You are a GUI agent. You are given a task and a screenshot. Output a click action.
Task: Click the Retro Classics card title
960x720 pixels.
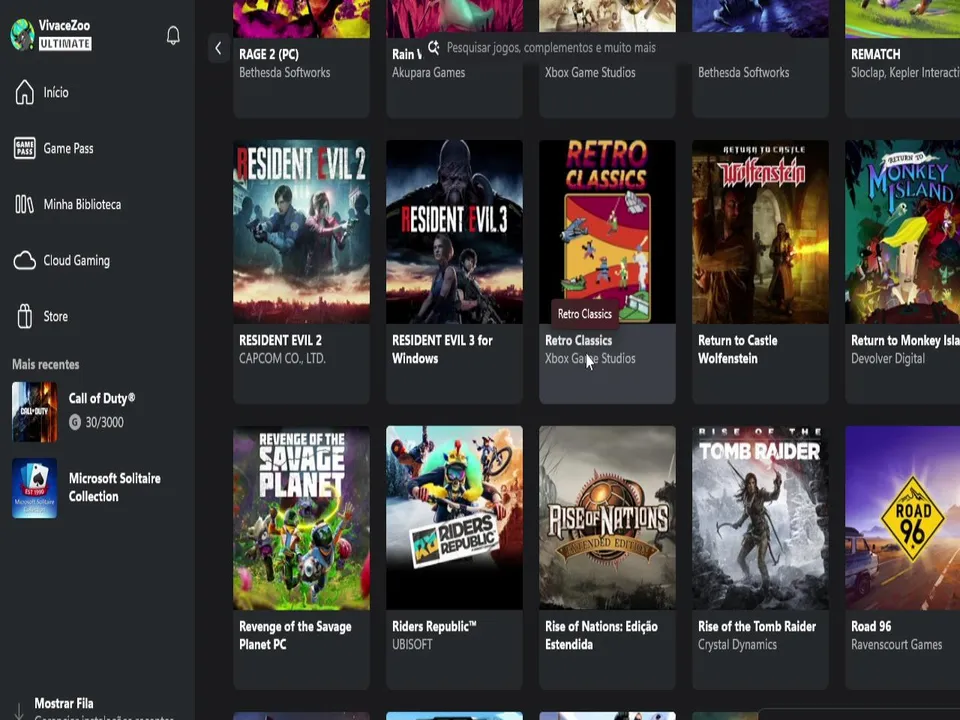coord(579,340)
